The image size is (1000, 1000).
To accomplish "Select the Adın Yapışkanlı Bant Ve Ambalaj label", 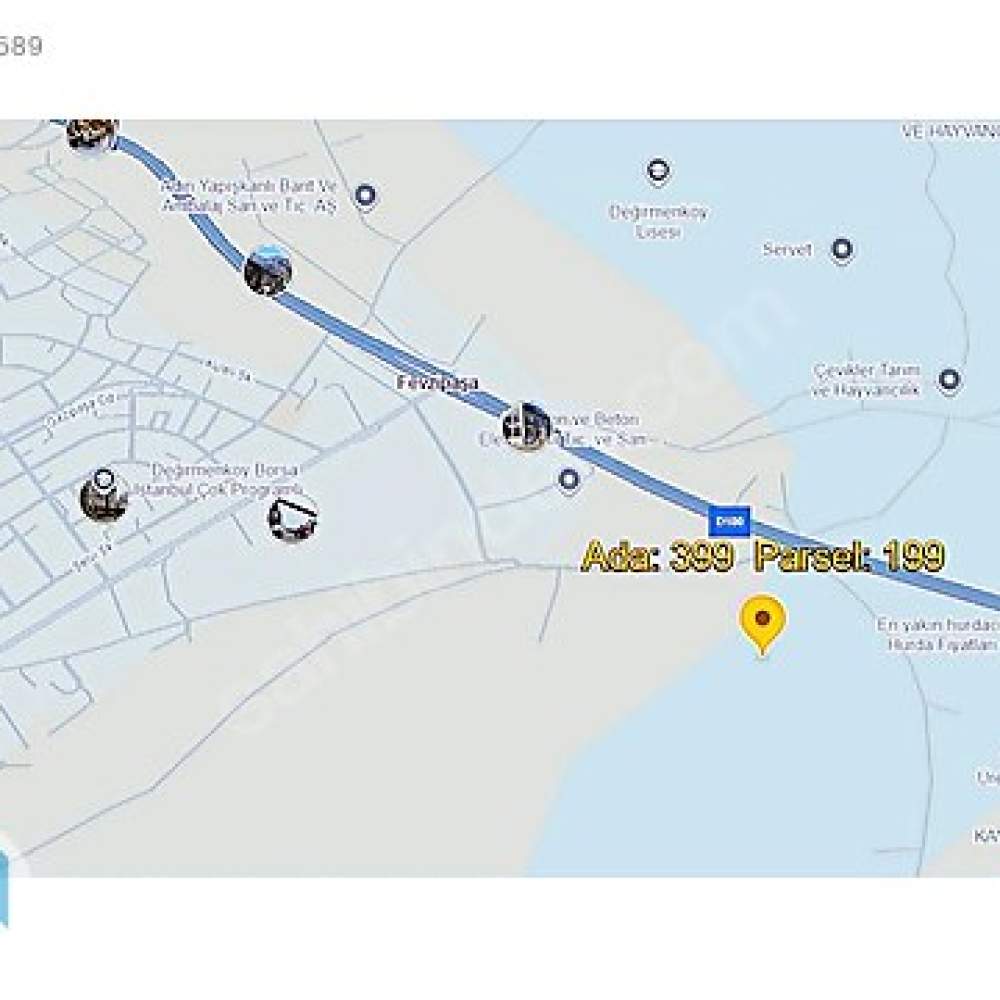I will (x=248, y=196).
